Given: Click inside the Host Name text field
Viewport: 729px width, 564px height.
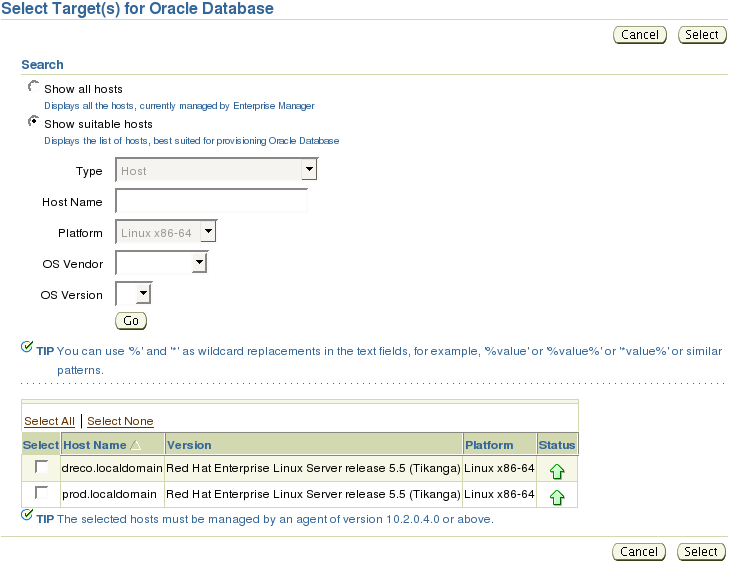Looking at the screenshot, I should point(212,200).
